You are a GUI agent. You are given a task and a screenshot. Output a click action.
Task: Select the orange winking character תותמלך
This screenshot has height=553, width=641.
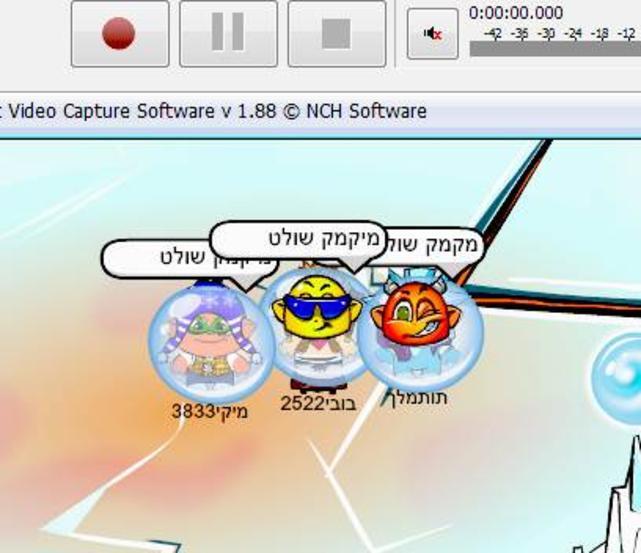421,331
